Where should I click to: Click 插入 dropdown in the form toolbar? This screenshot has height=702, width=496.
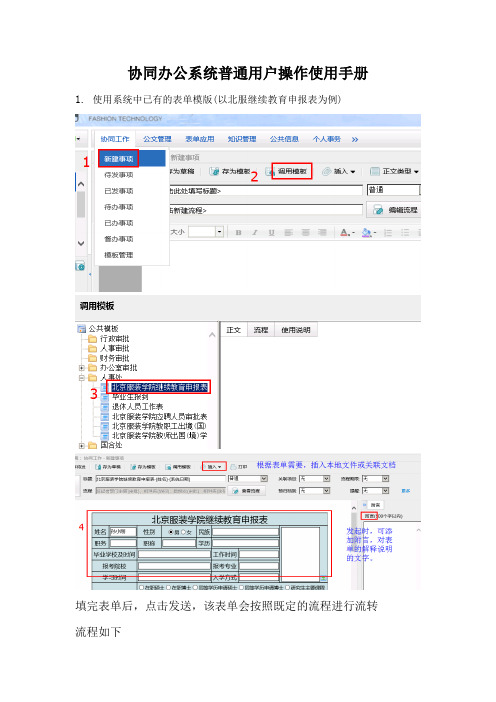point(214,467)
